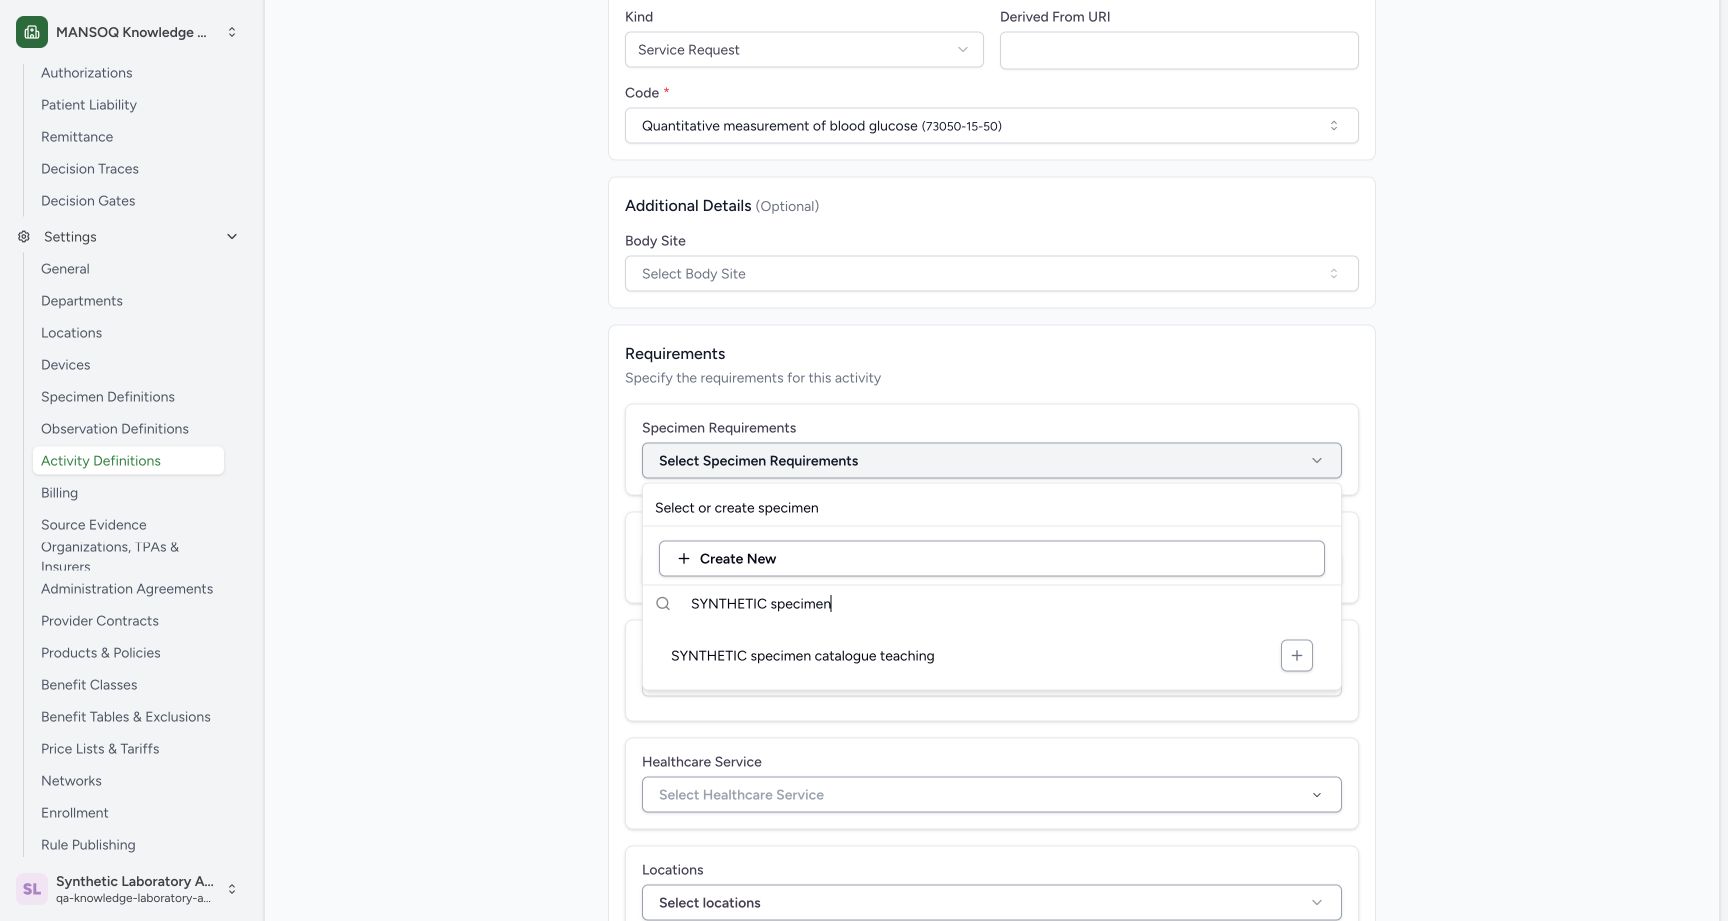Open Rule Publishing in the sidebar
The width and height of the screenshot is (1728, 921).
click(88, 845)
